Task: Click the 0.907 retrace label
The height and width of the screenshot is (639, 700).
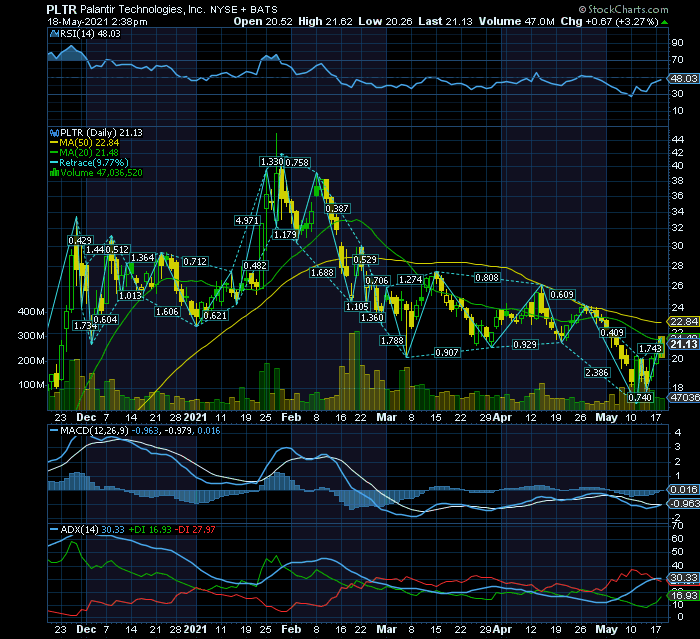Action: coord(447,353)
